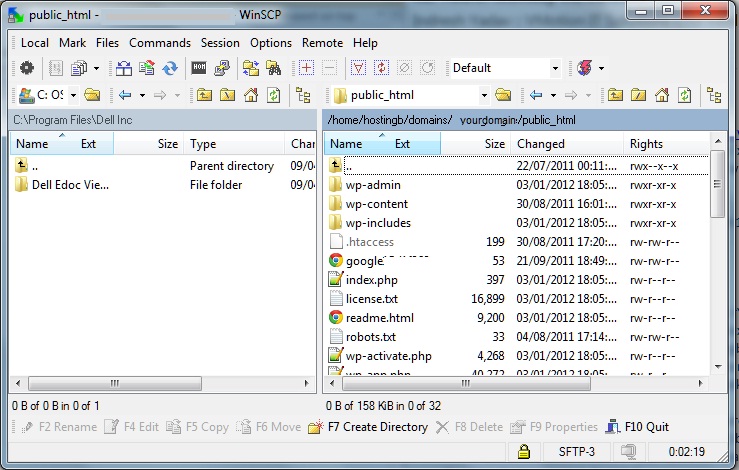Select the wp-admin folder
739x470 pixels.
(373, 185)
